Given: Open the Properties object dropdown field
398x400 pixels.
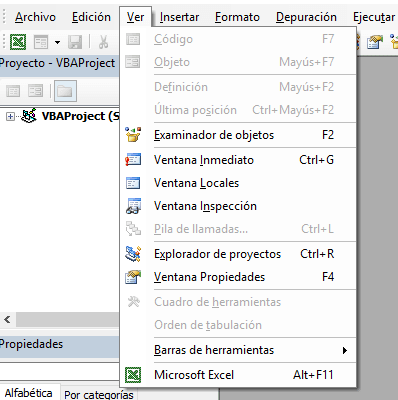Looking at the screenshot, I should point(59,371).
